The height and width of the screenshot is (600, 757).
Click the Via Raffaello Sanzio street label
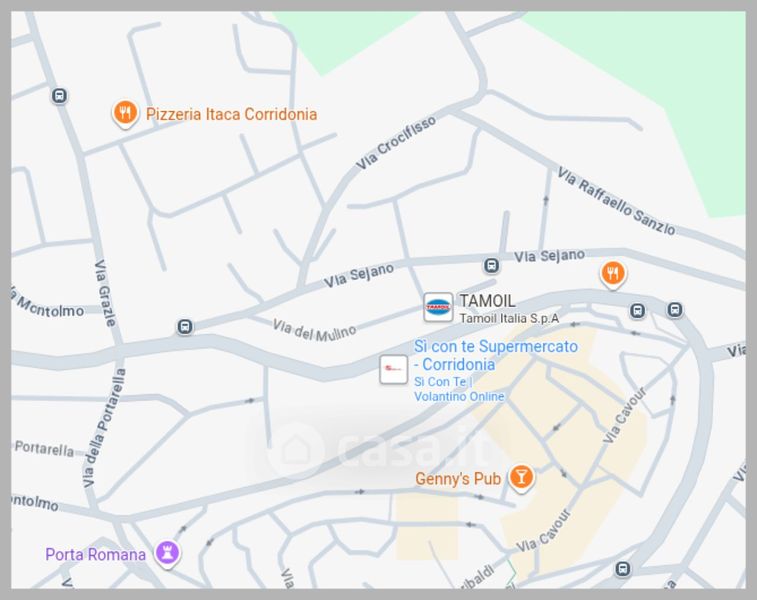click(617, 201)
